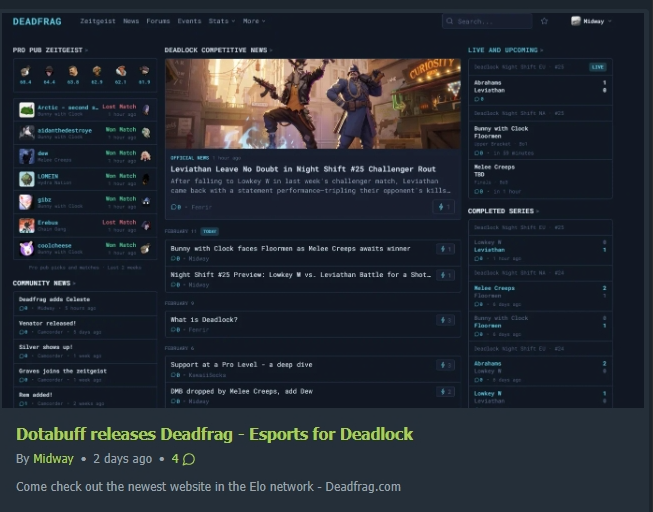
Task: Select hero icon with 63.8 rating
Action: point(73,71)
